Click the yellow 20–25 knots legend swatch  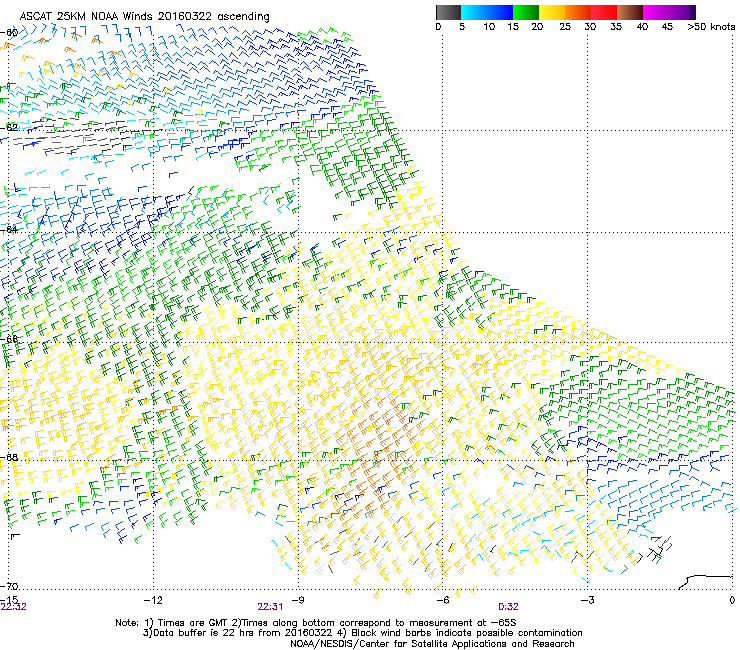[x=552, y=12]
